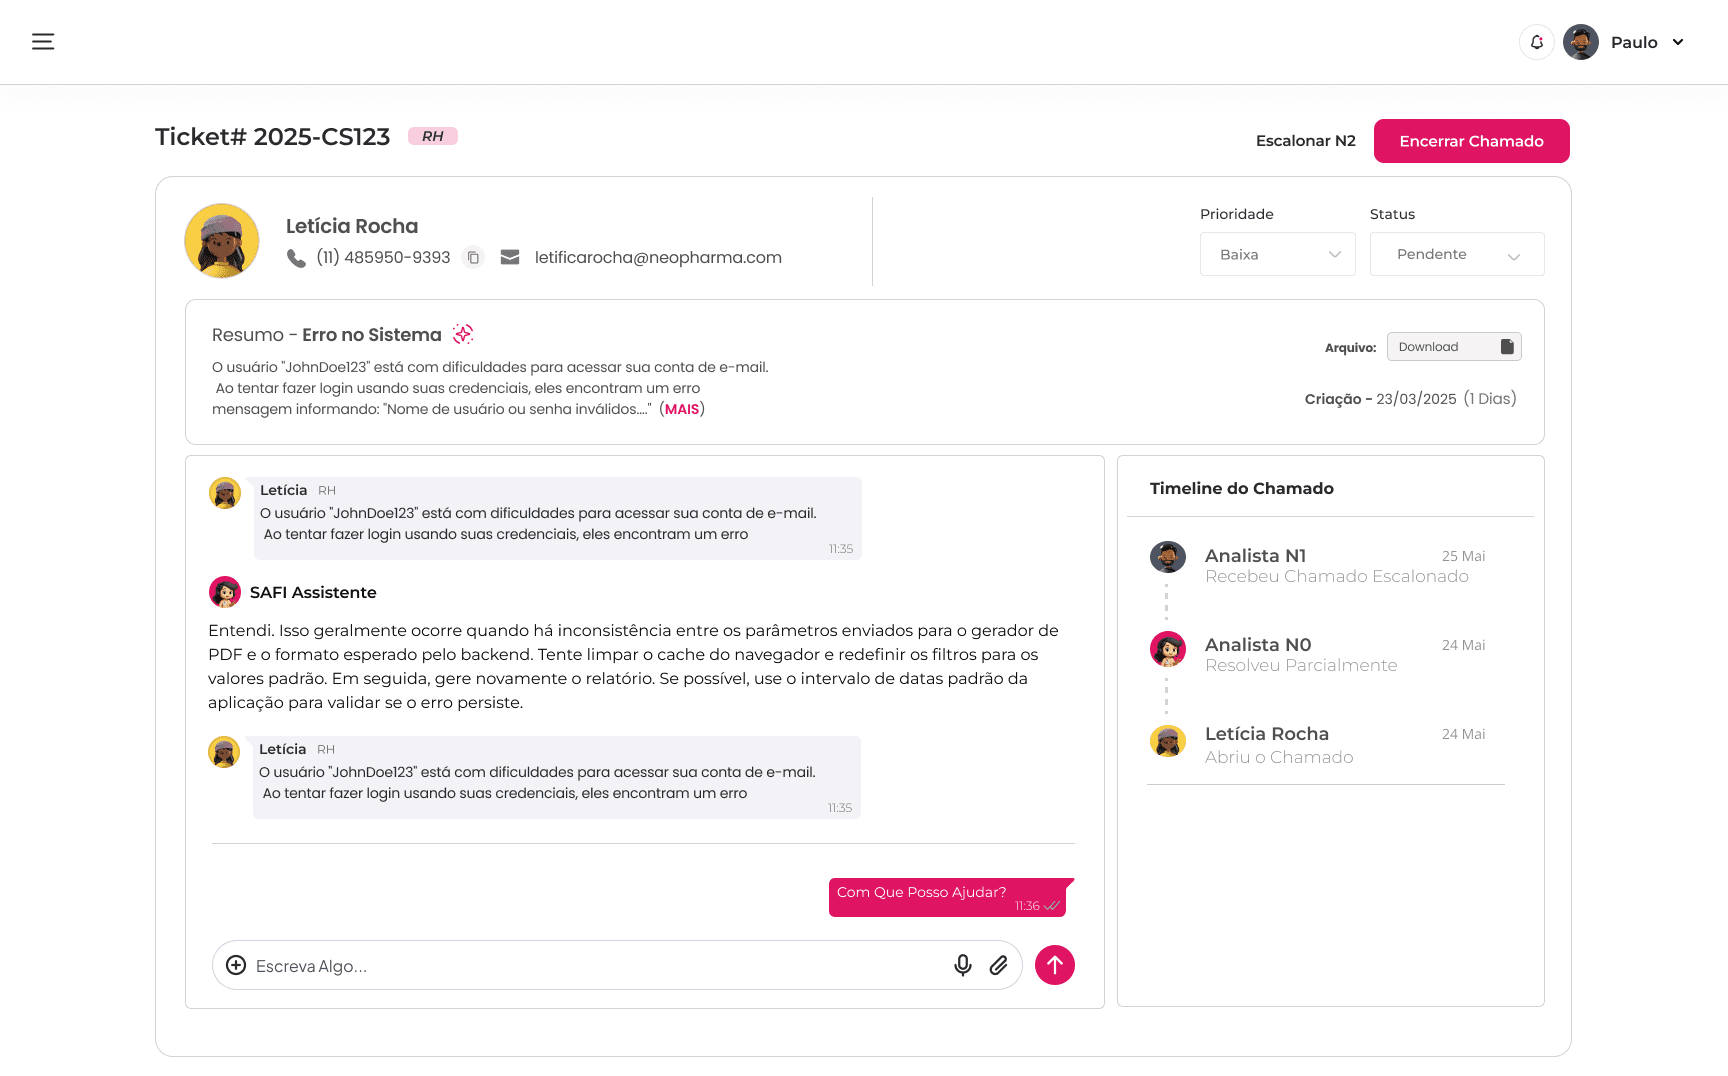Select Analista N0 timeline entry

tap(1257, 645)
